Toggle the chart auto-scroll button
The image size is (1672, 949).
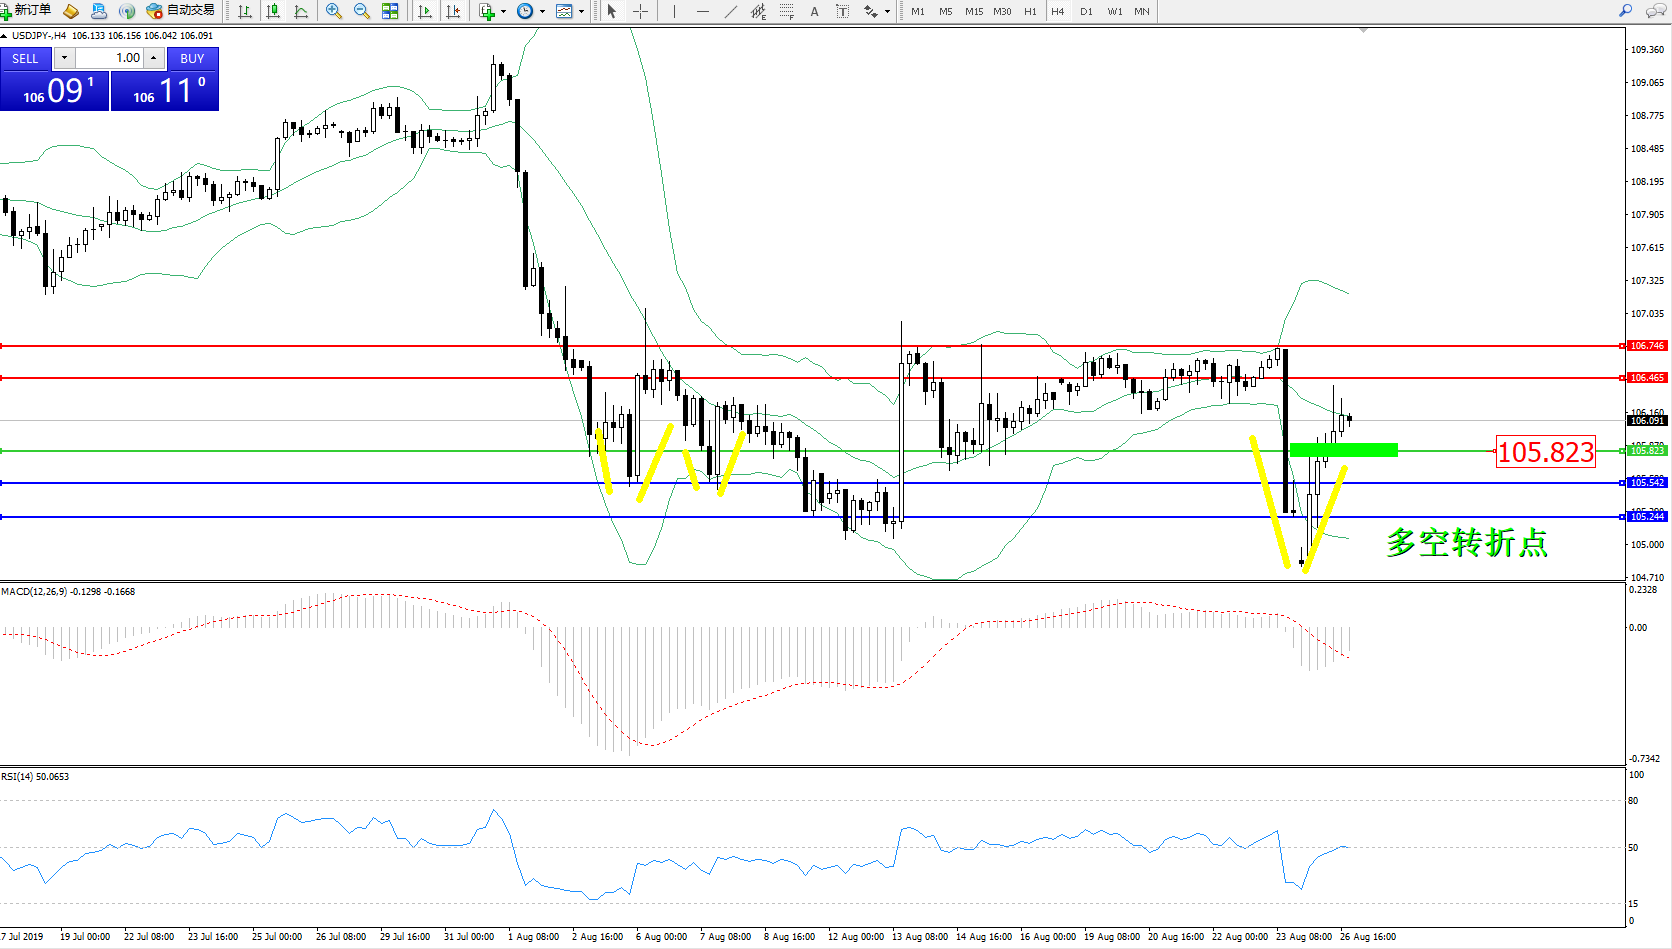tap(425, 11)
